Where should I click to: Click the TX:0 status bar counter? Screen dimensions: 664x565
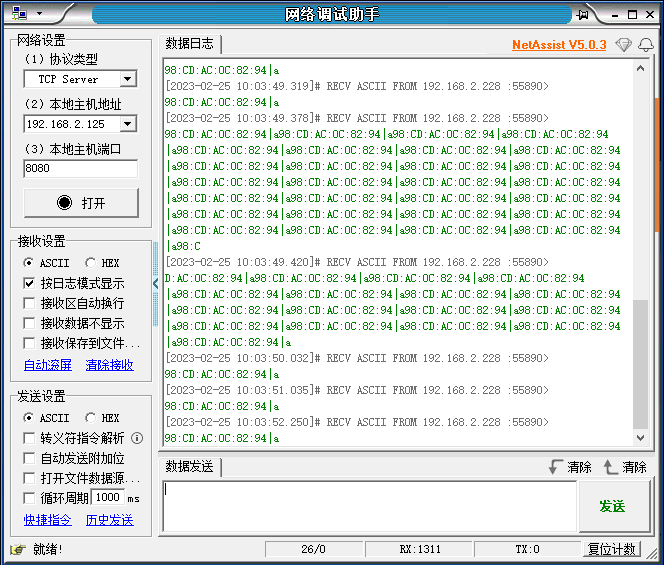[527, 549]
